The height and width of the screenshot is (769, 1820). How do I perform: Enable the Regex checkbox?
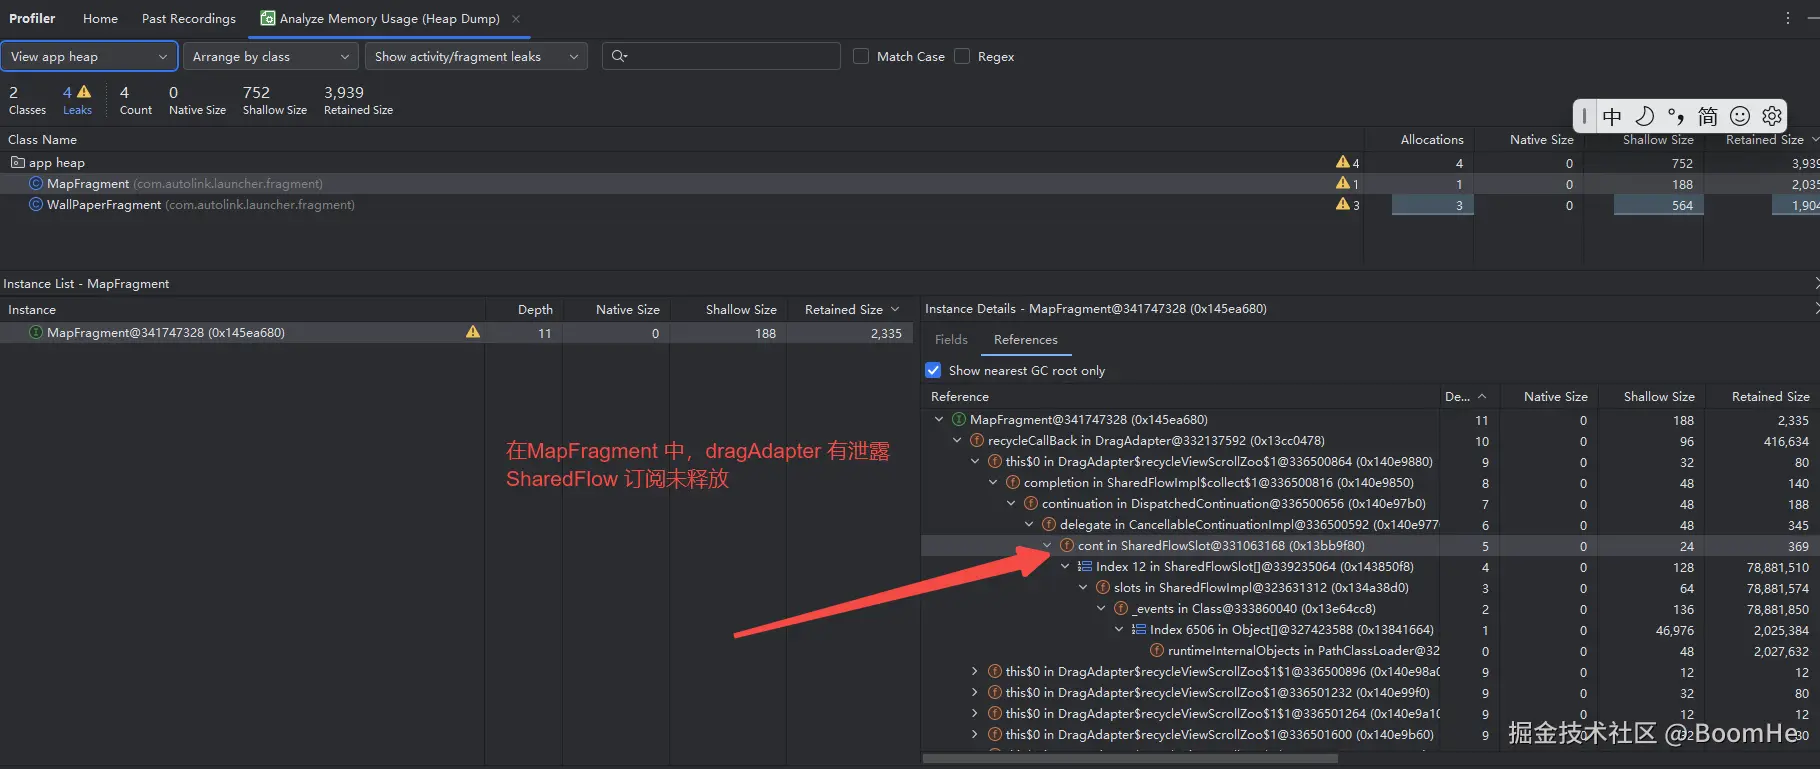coord(962,56)
